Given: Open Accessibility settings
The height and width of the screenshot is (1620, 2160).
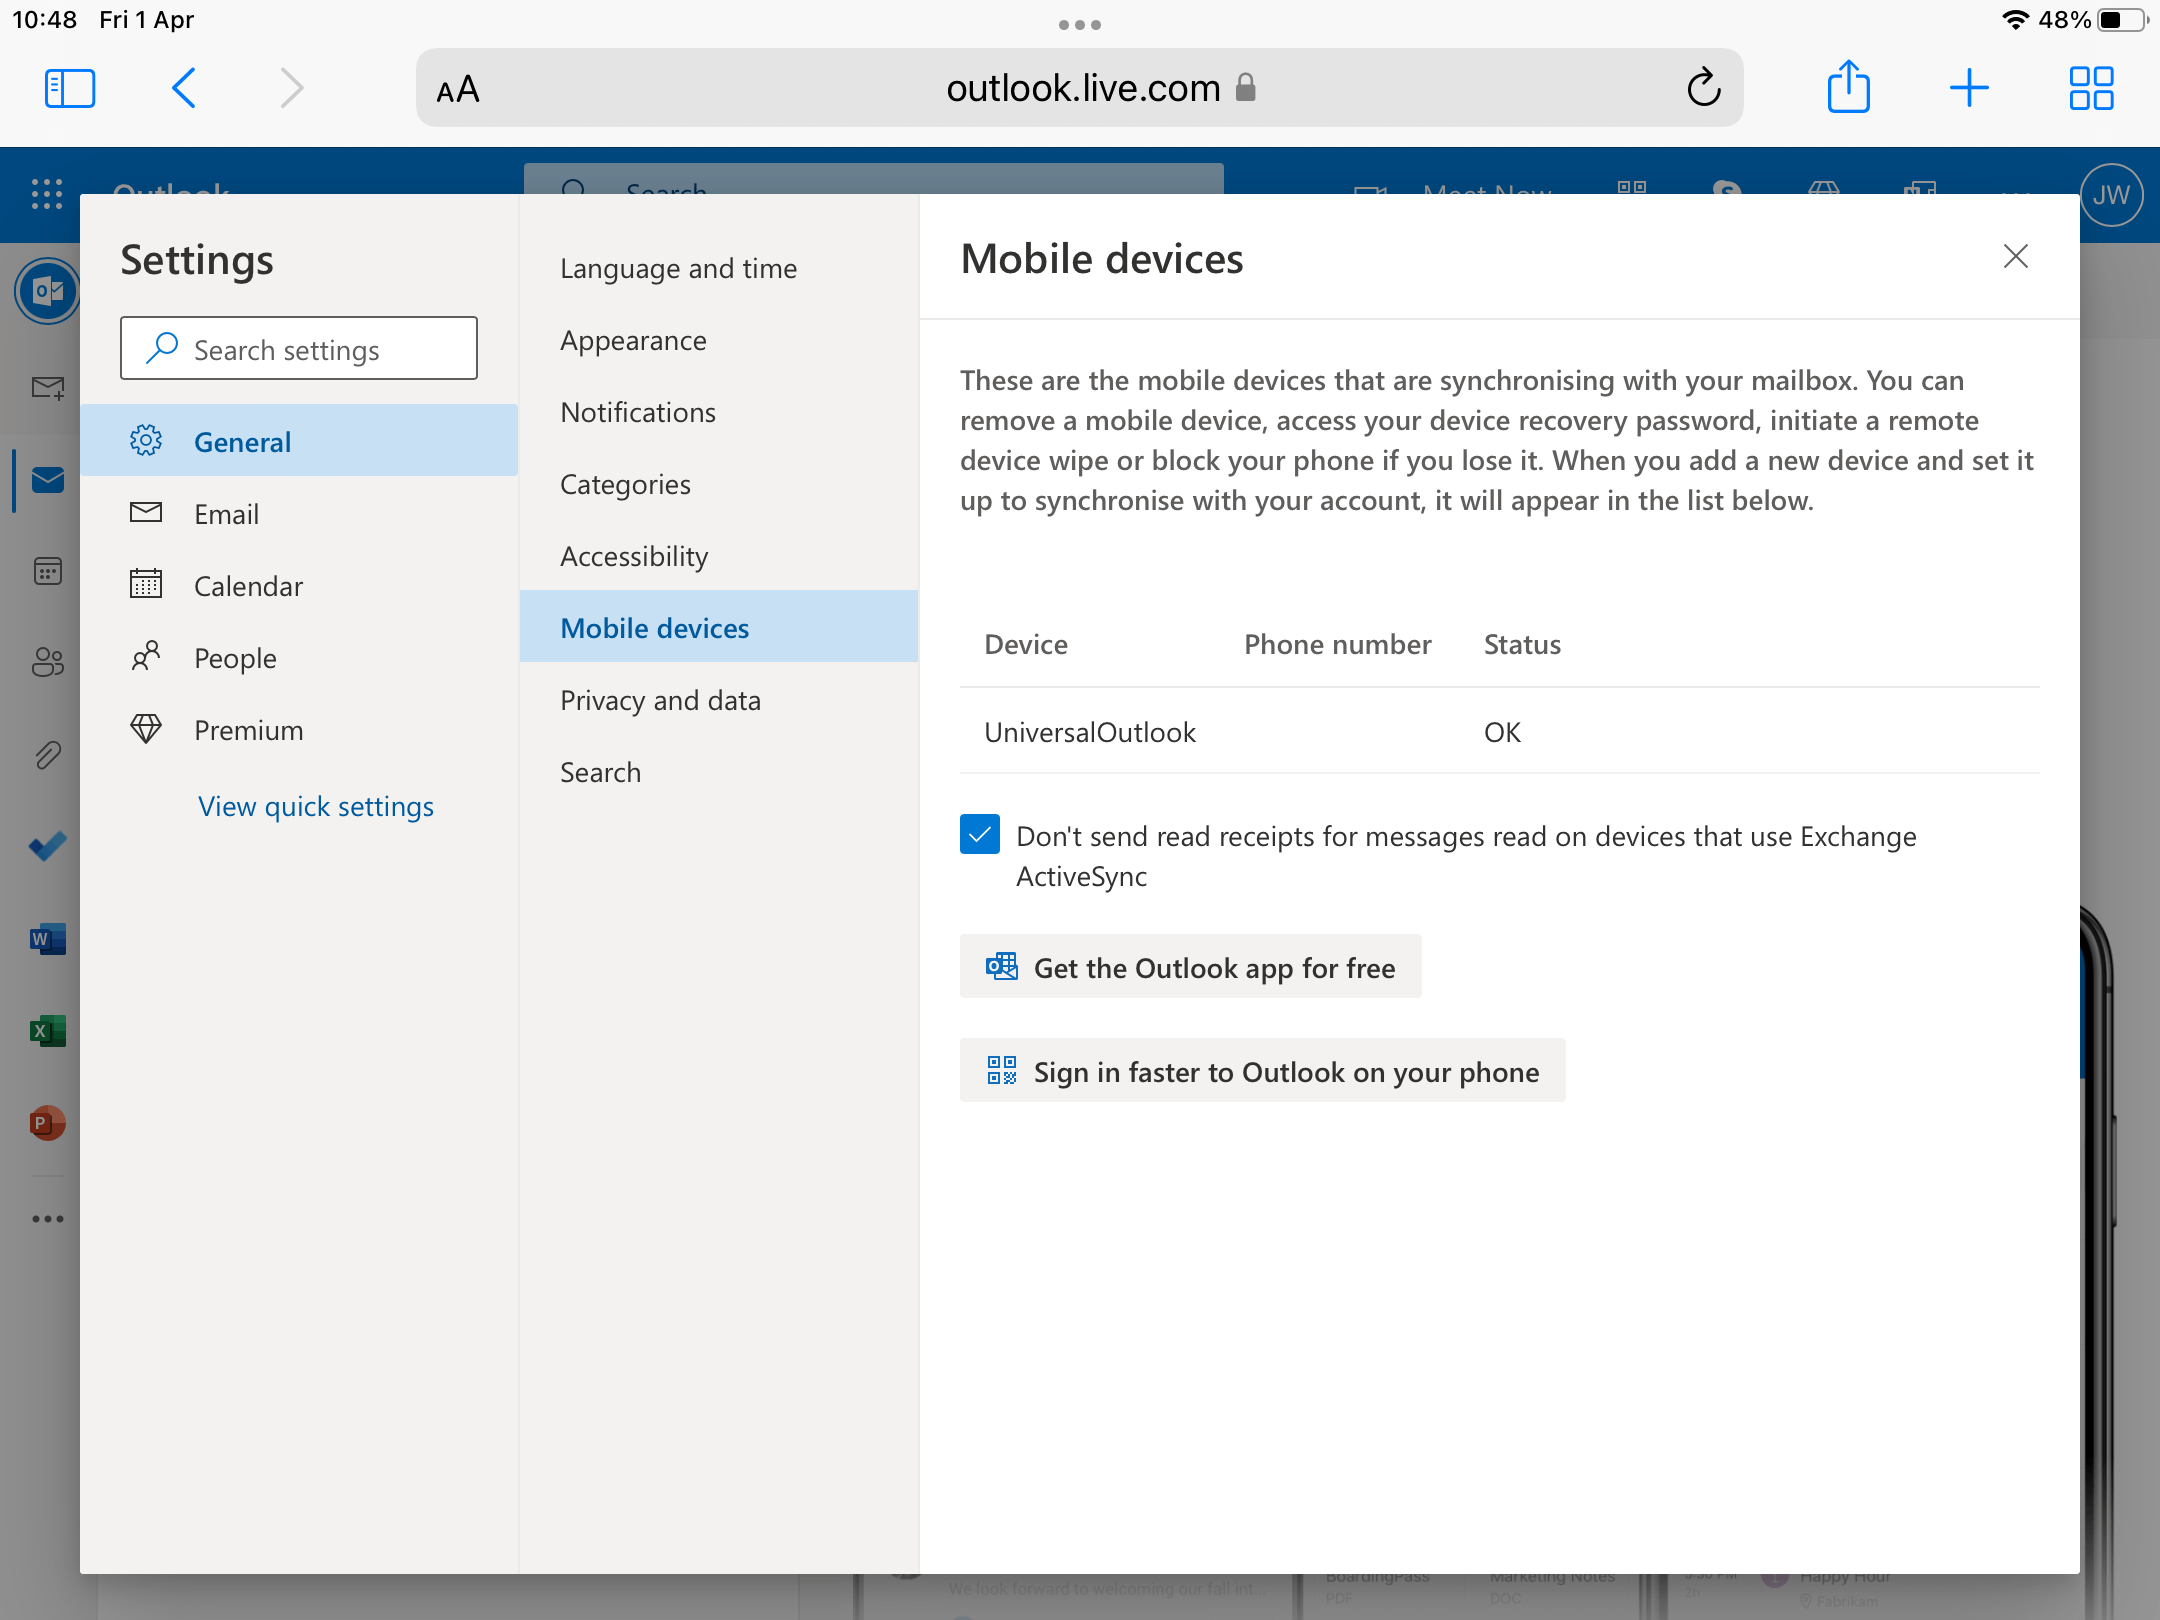Looking at the screenshot, I should [719, 556].
